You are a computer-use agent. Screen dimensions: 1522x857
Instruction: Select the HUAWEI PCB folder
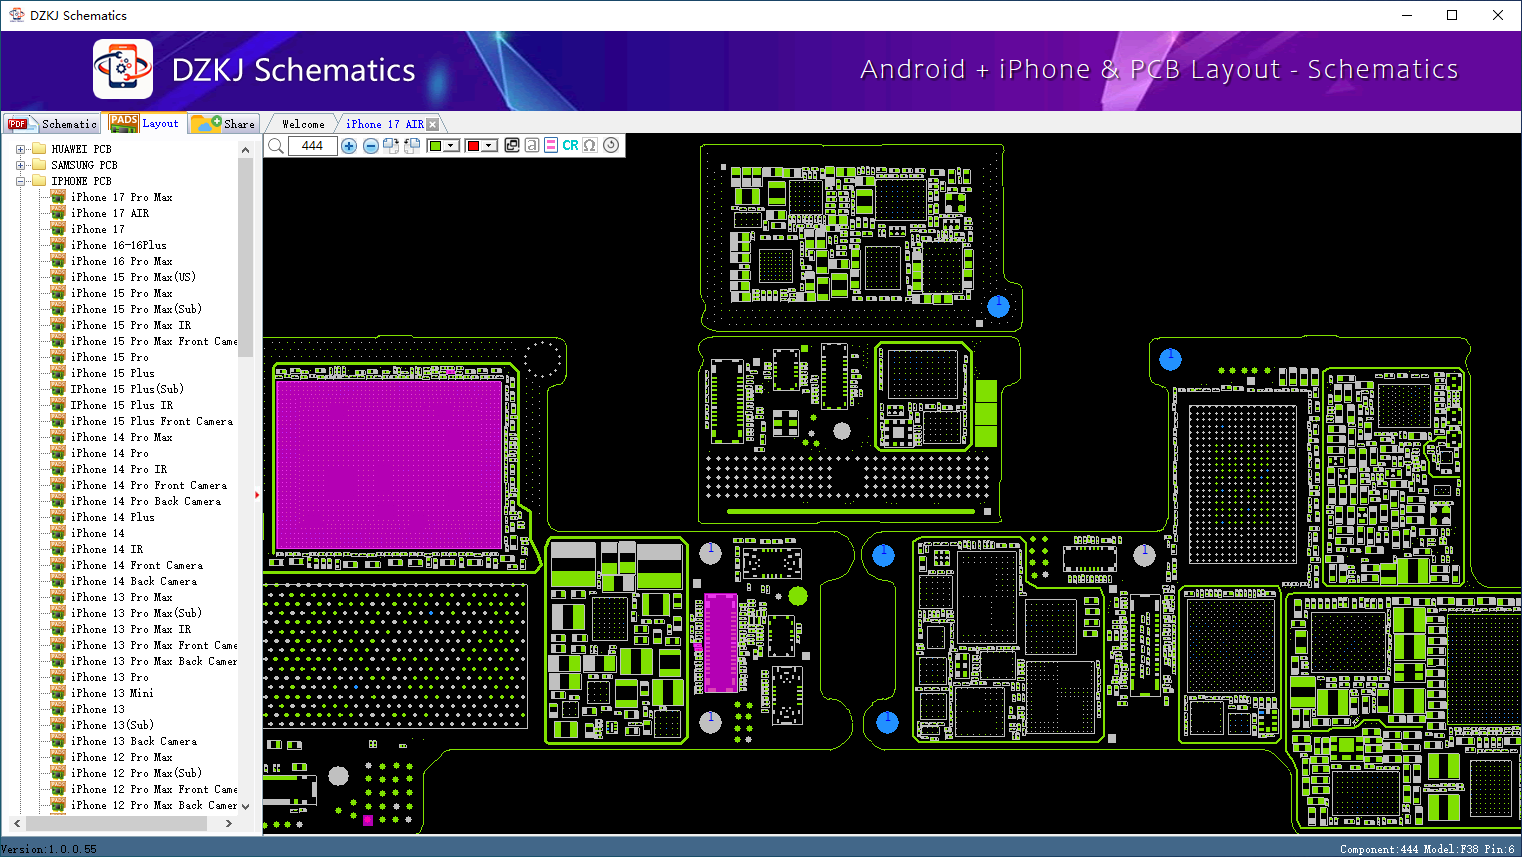(82, 149)
